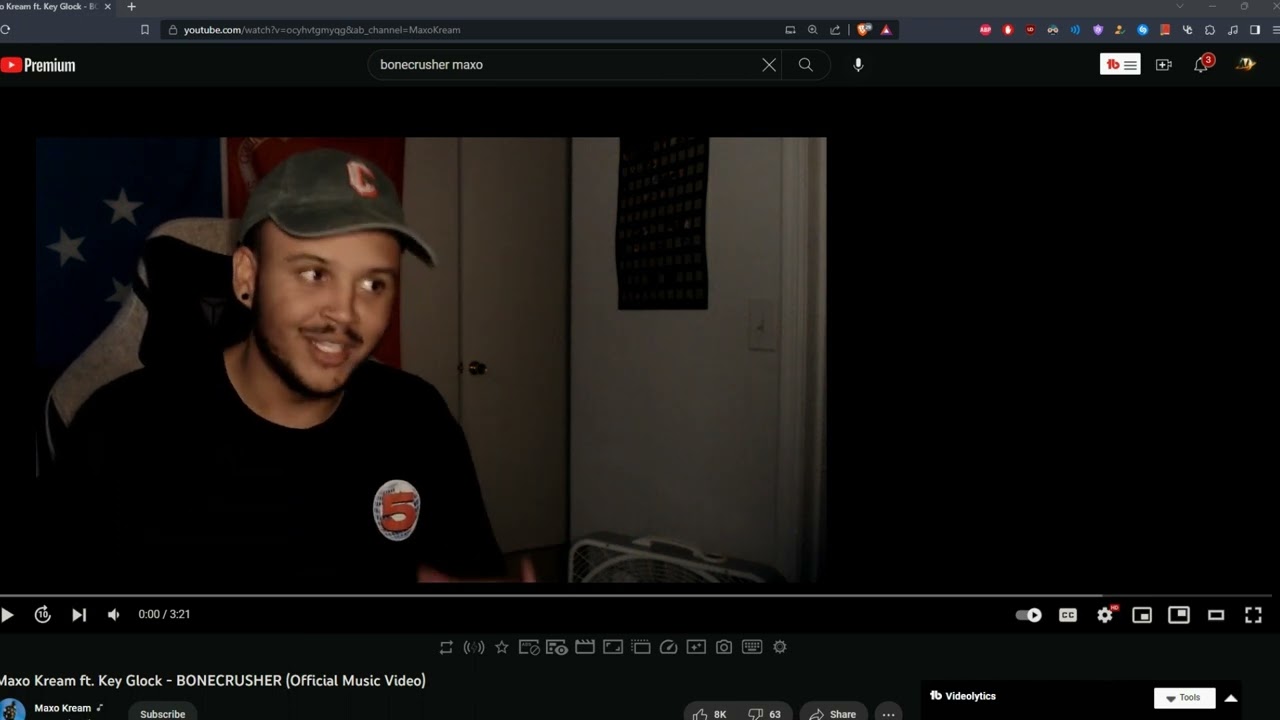Click the video filters sparkle icon

click(x=696, y=647)
